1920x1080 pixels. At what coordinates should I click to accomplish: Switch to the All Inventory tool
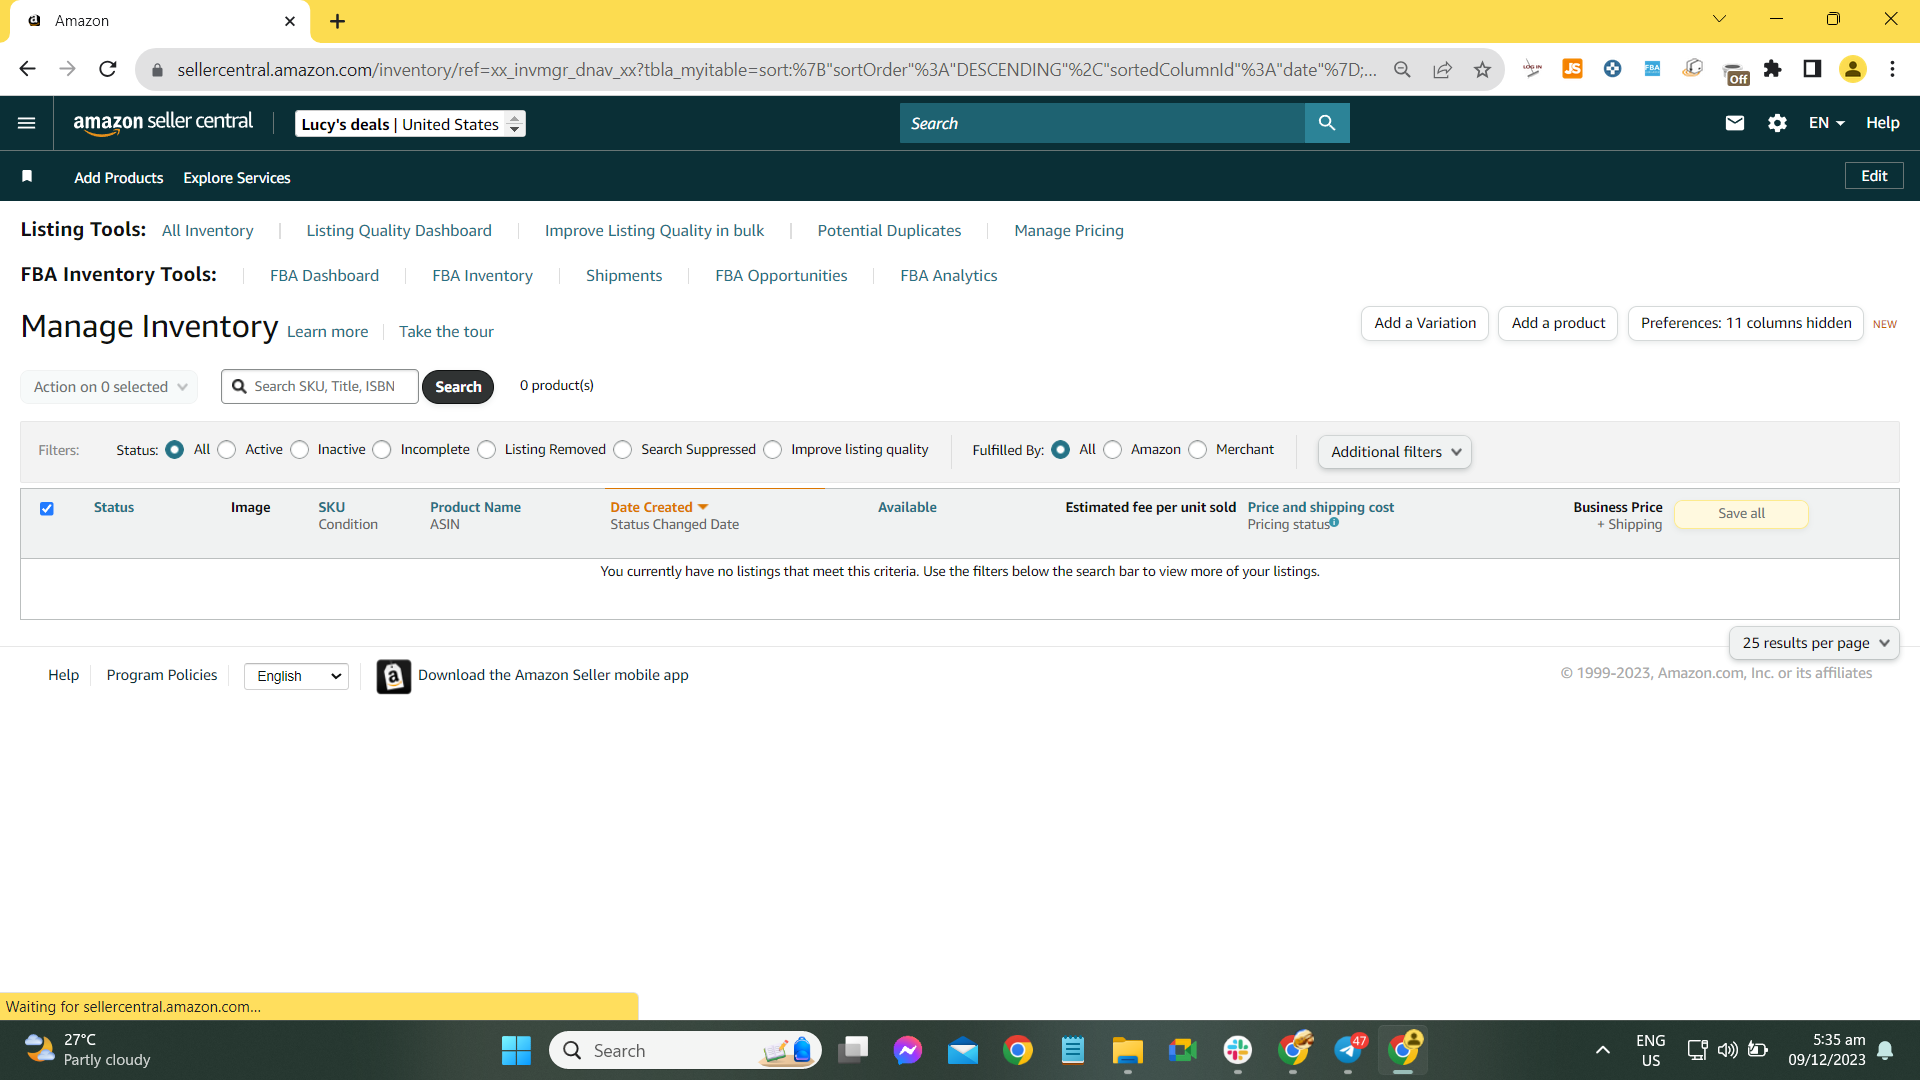pos(208,231)
